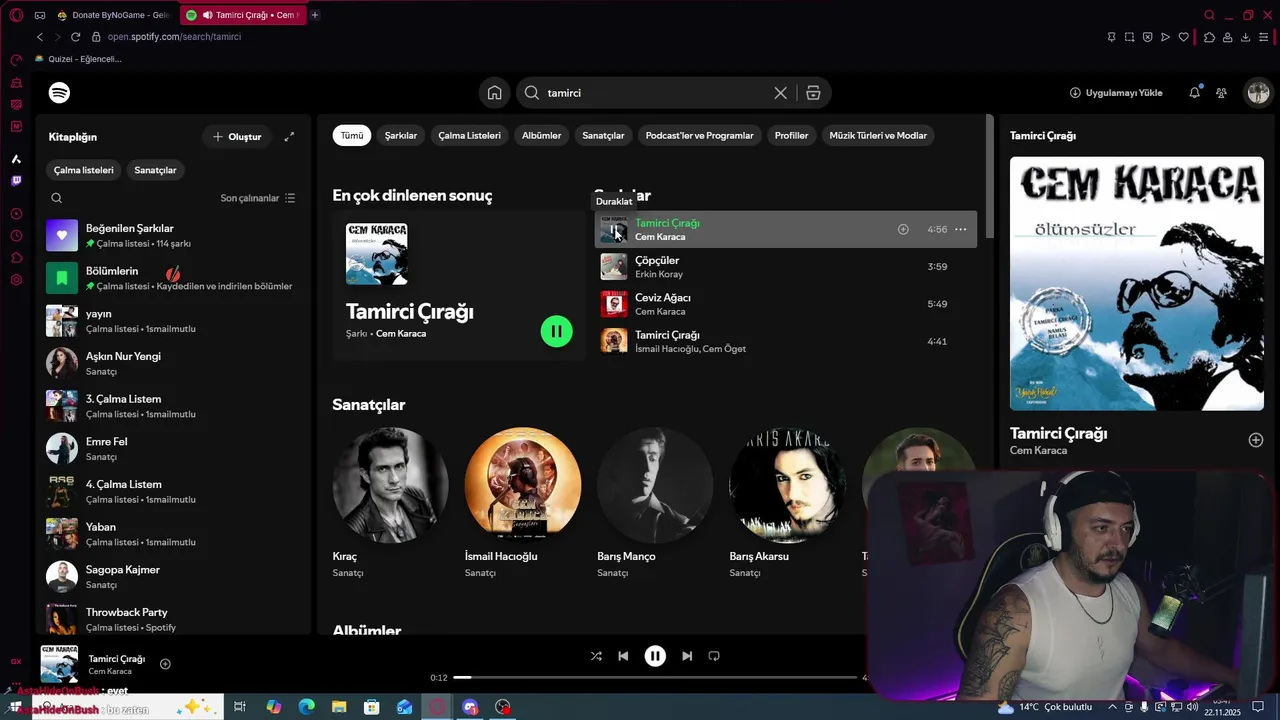Open Beğenilen Şarkılar playlist
Screen dimensions: 1280x720
point(173,236)
